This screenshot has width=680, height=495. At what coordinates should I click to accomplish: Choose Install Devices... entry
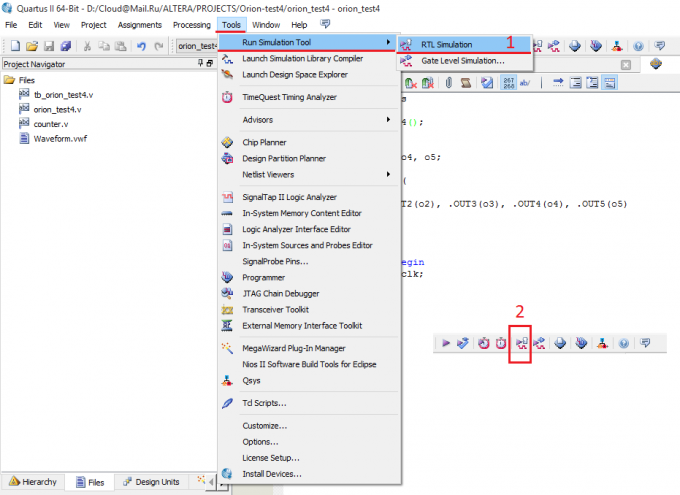309,474
